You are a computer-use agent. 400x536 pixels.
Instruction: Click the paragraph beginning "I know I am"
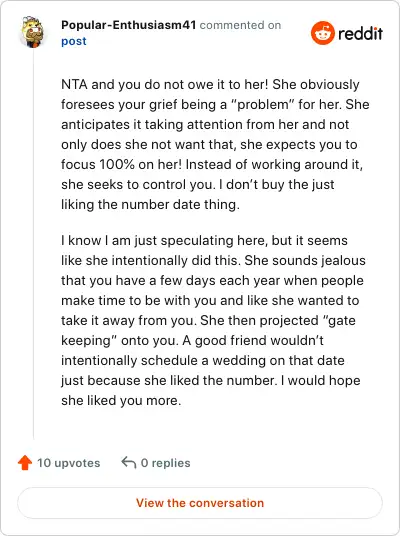click(x=213, y=320)
